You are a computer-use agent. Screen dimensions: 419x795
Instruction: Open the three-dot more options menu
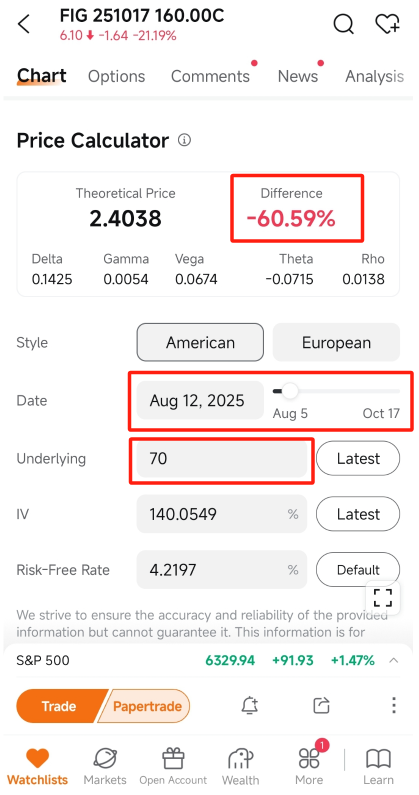(394, 705)
